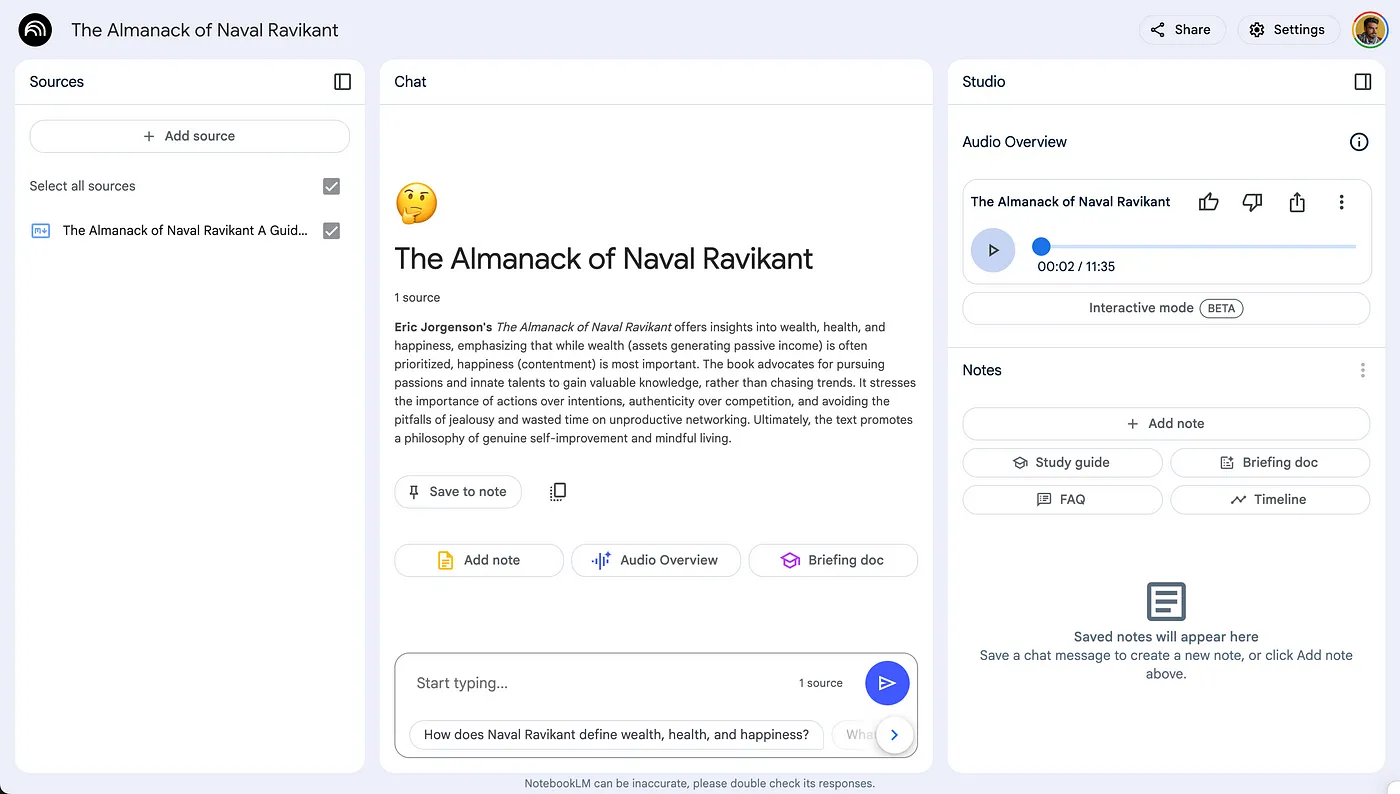Image resolution: width=1400 pixels, height=794 pixels.
Task: Open The Almanack of Naval Ravikant source row
Action: (186, 231)
